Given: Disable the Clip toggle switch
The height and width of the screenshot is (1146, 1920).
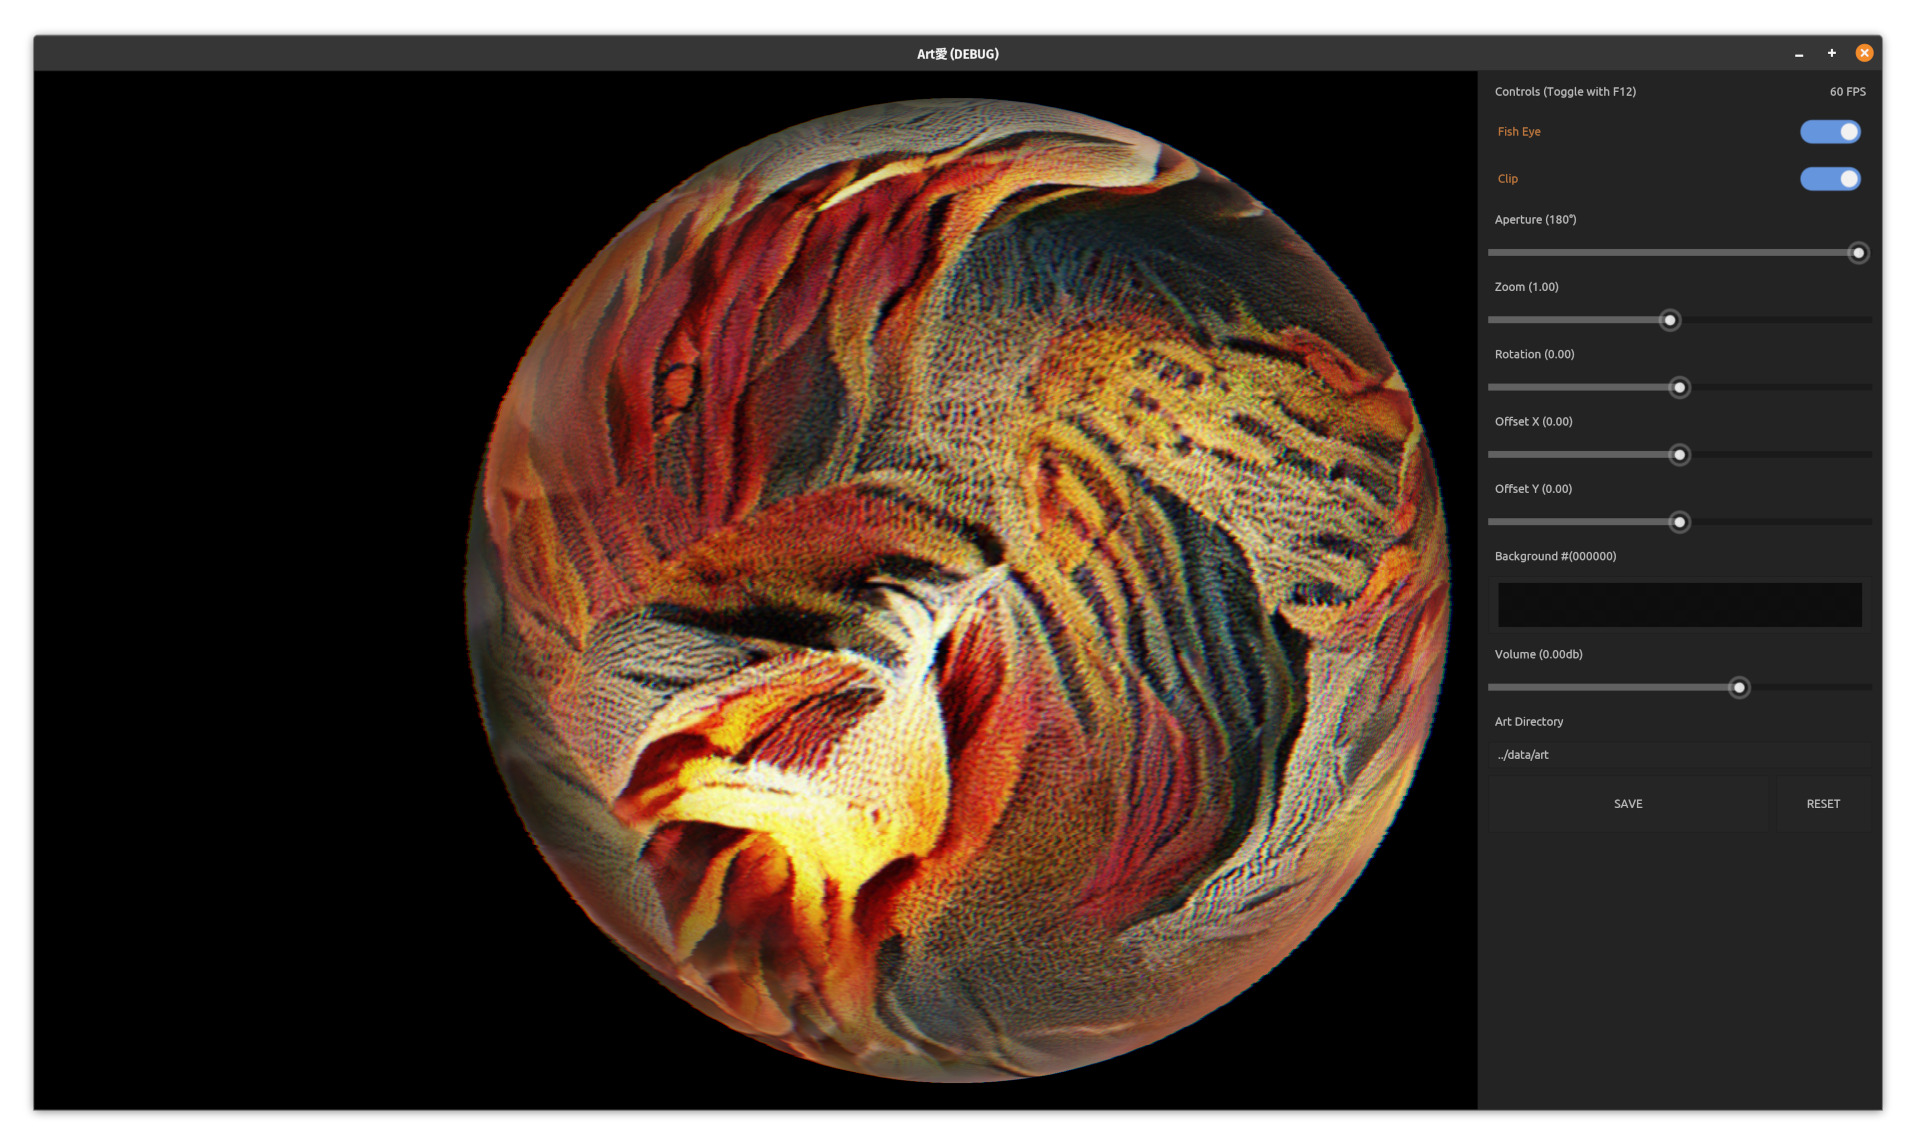Looking at the screenshot, I should point(1829,179).
